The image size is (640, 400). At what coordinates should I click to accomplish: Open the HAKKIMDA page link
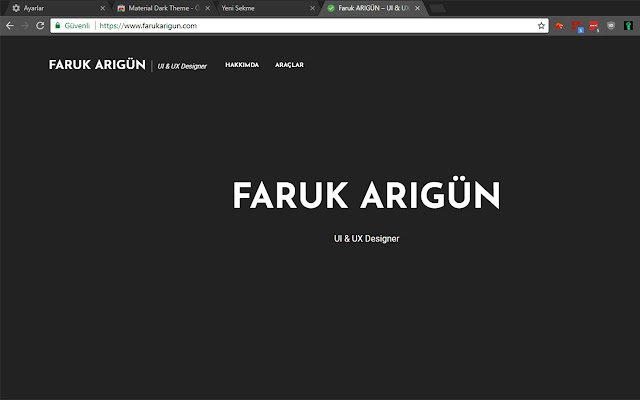point(242,65)
